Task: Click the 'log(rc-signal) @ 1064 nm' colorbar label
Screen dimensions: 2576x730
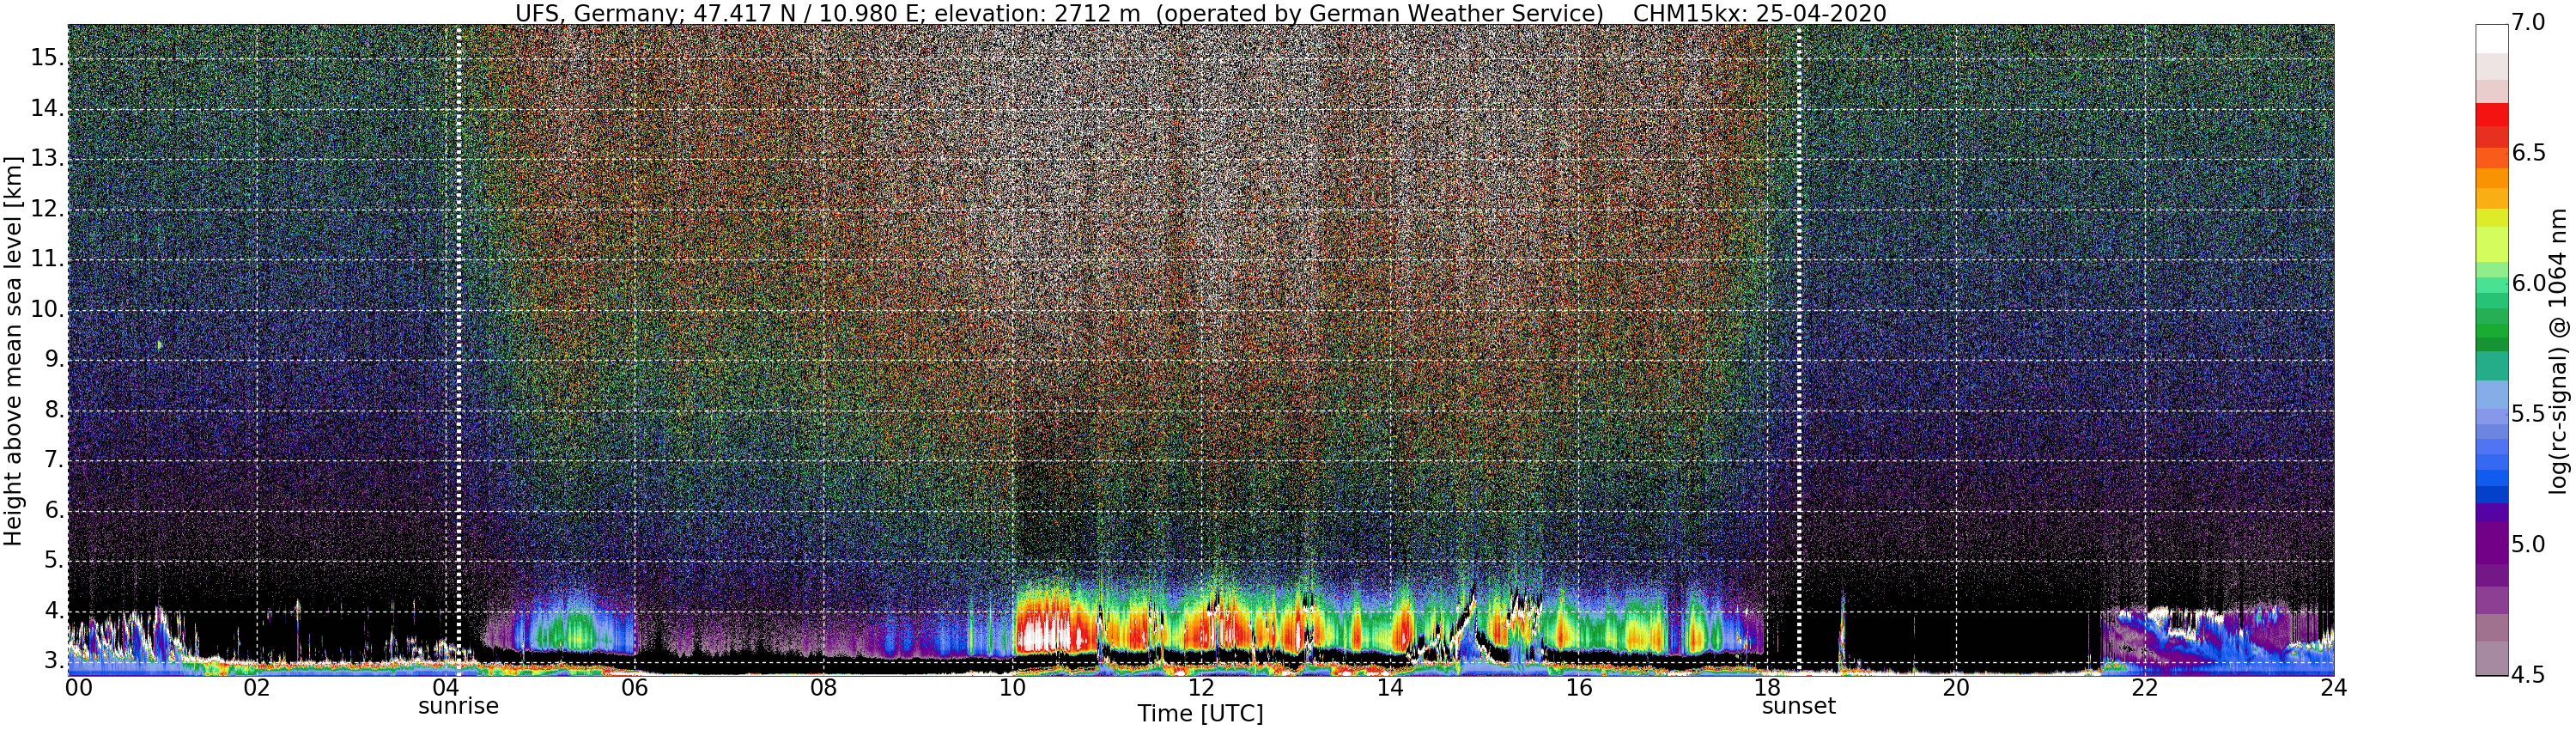Action: click(x=2558, y=350)
